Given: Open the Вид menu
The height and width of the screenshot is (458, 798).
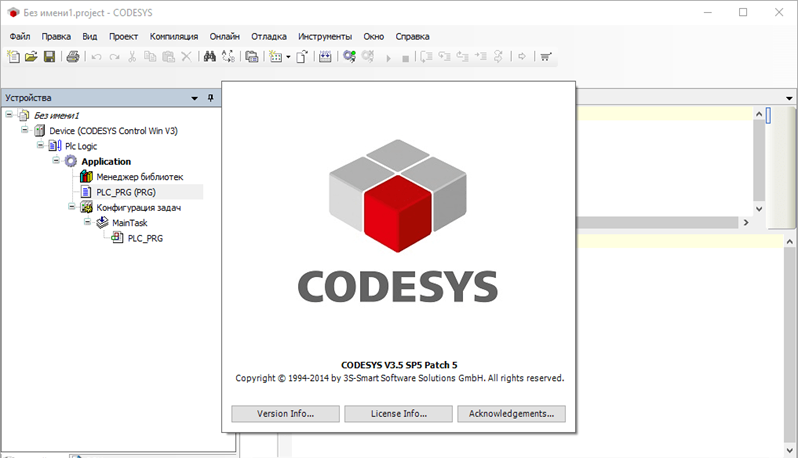Looking at the screenshot, I should pyautogui.click(x=90, y=37).
